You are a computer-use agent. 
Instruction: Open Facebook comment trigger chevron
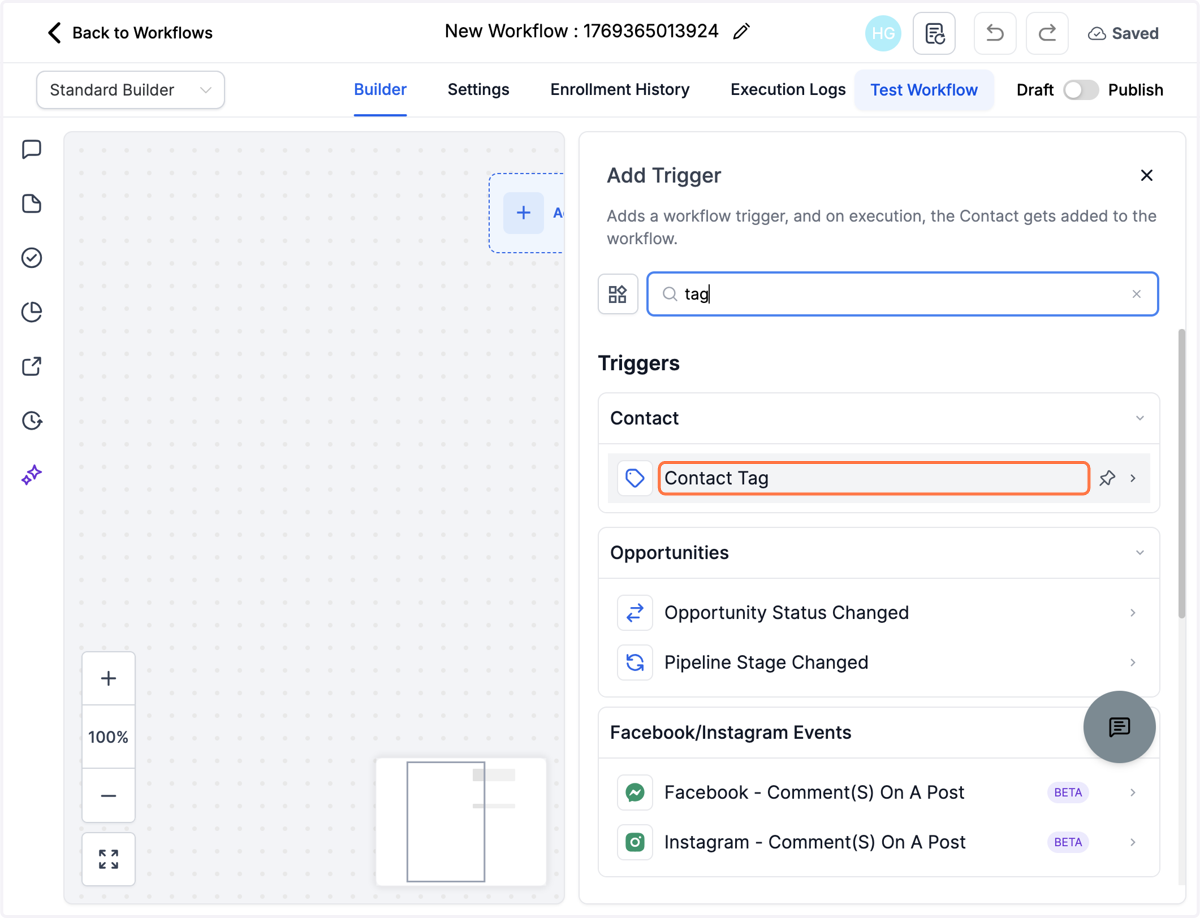(1133, 793)
